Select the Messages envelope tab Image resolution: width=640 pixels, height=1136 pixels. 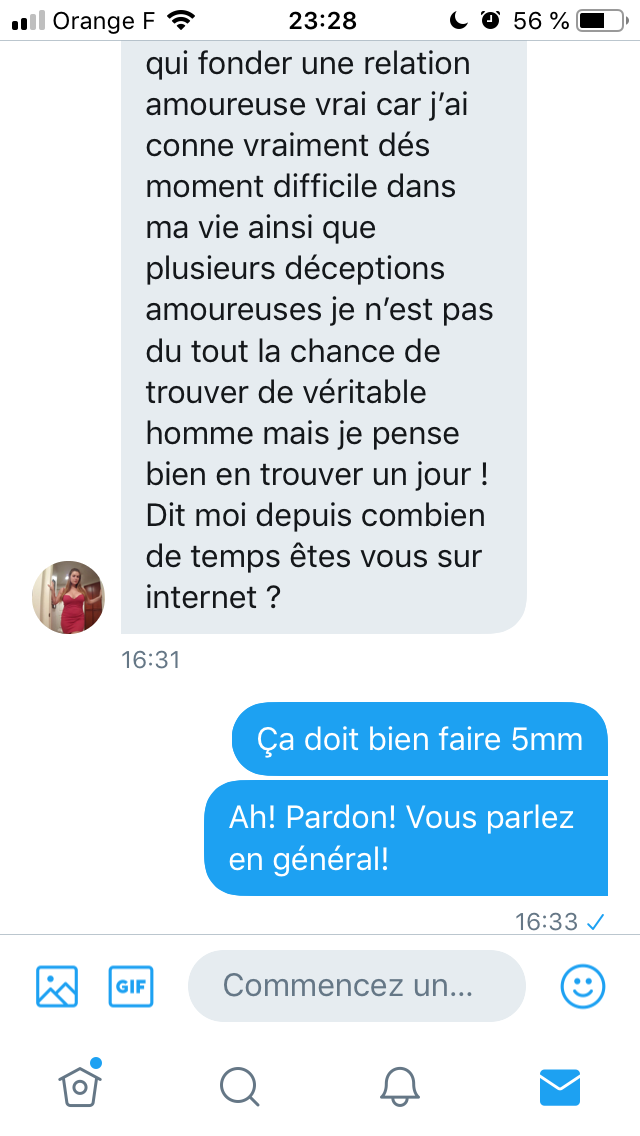(560, 1087)
